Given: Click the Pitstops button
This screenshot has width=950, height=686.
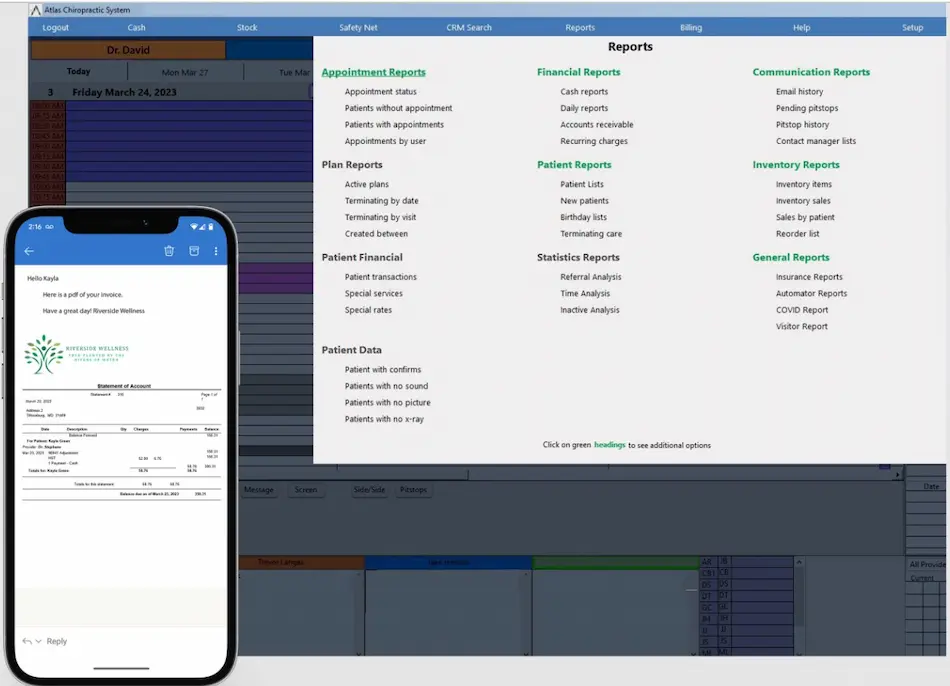Looking at the screenshot, I should (413, 490).
